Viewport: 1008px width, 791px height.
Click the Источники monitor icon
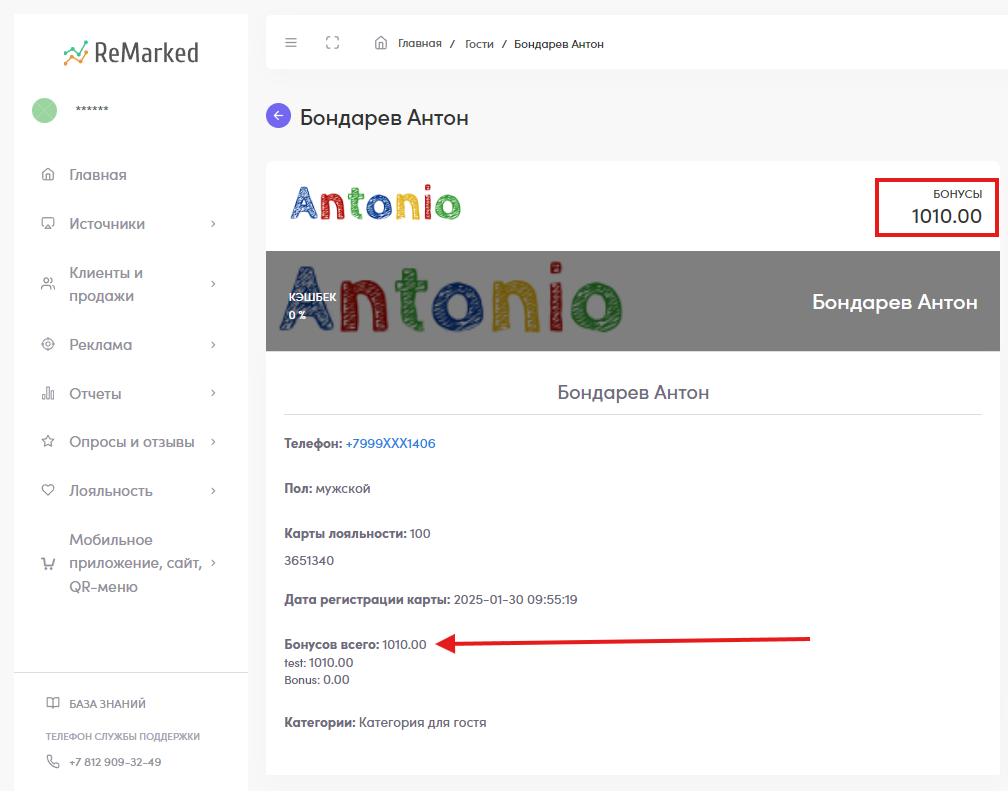point(48,223)
